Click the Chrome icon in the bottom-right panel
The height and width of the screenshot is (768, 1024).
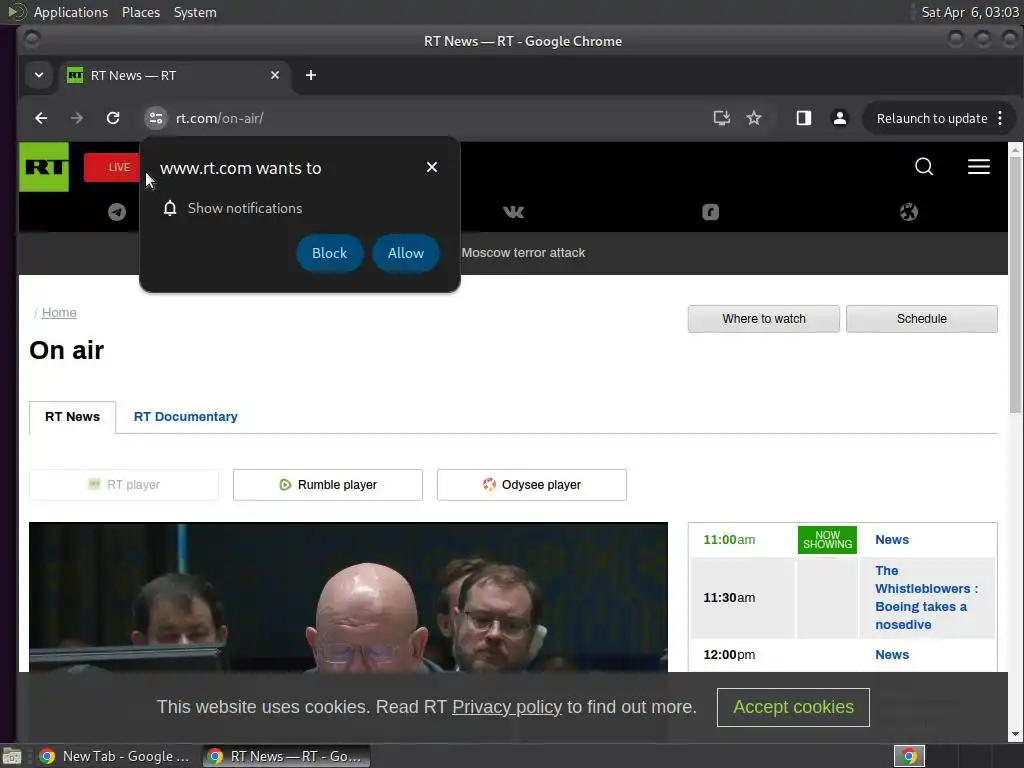tap(909, 756)
